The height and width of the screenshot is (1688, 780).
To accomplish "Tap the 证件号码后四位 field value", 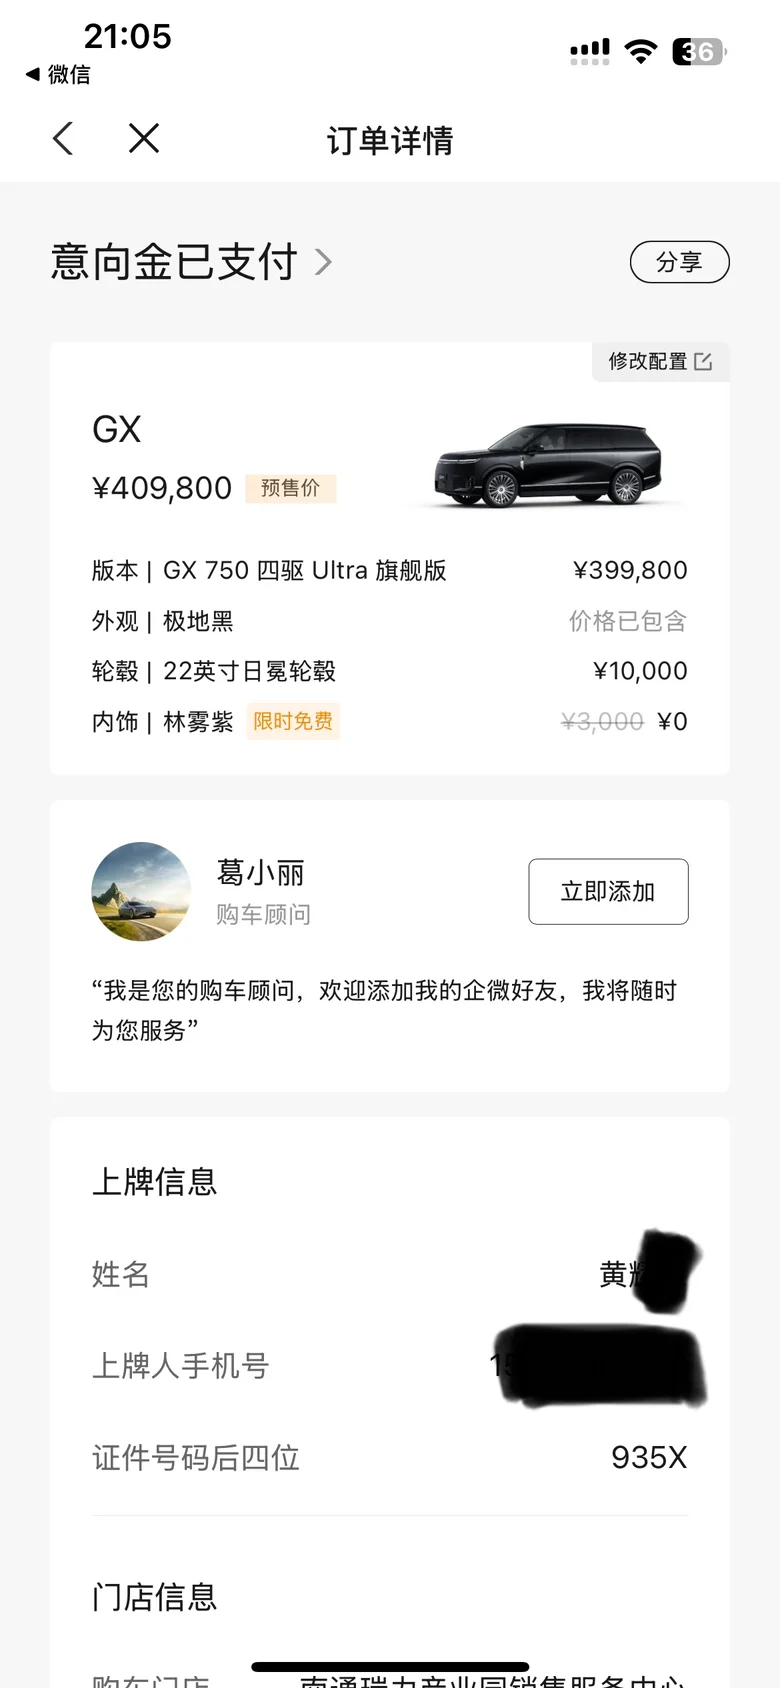I will (649, 1458).
